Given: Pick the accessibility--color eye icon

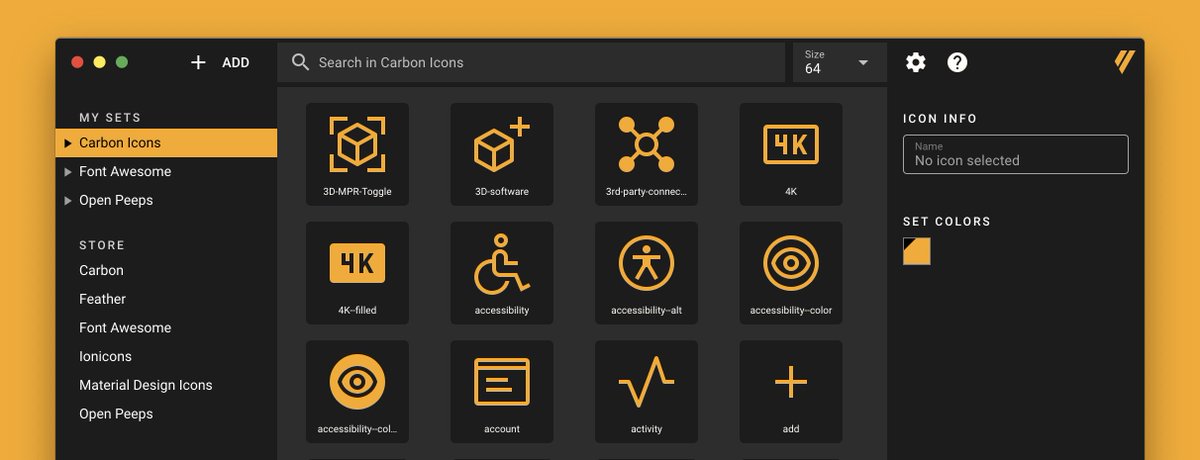Looking at the screenshot, I should [x=790, y=273].
